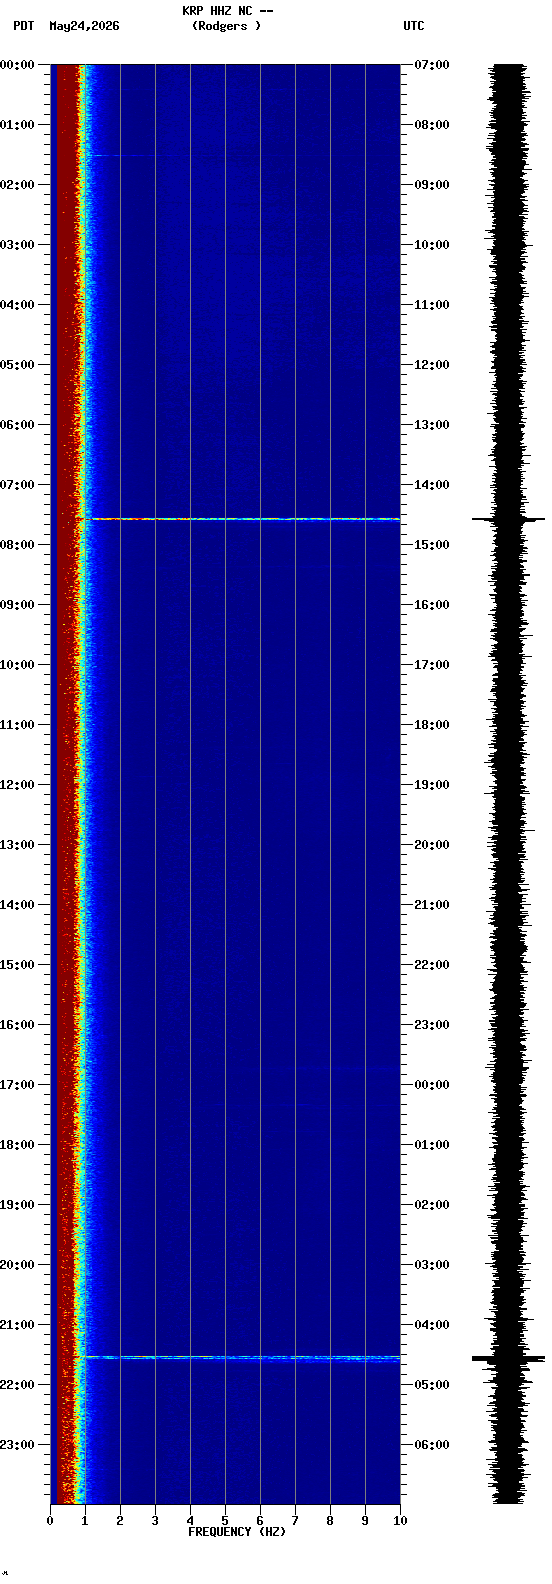Viewport: 552px width, 1584px height.
Task: Click the seismogram spike near 04:33 UTC
Action: pos(508,1359)
